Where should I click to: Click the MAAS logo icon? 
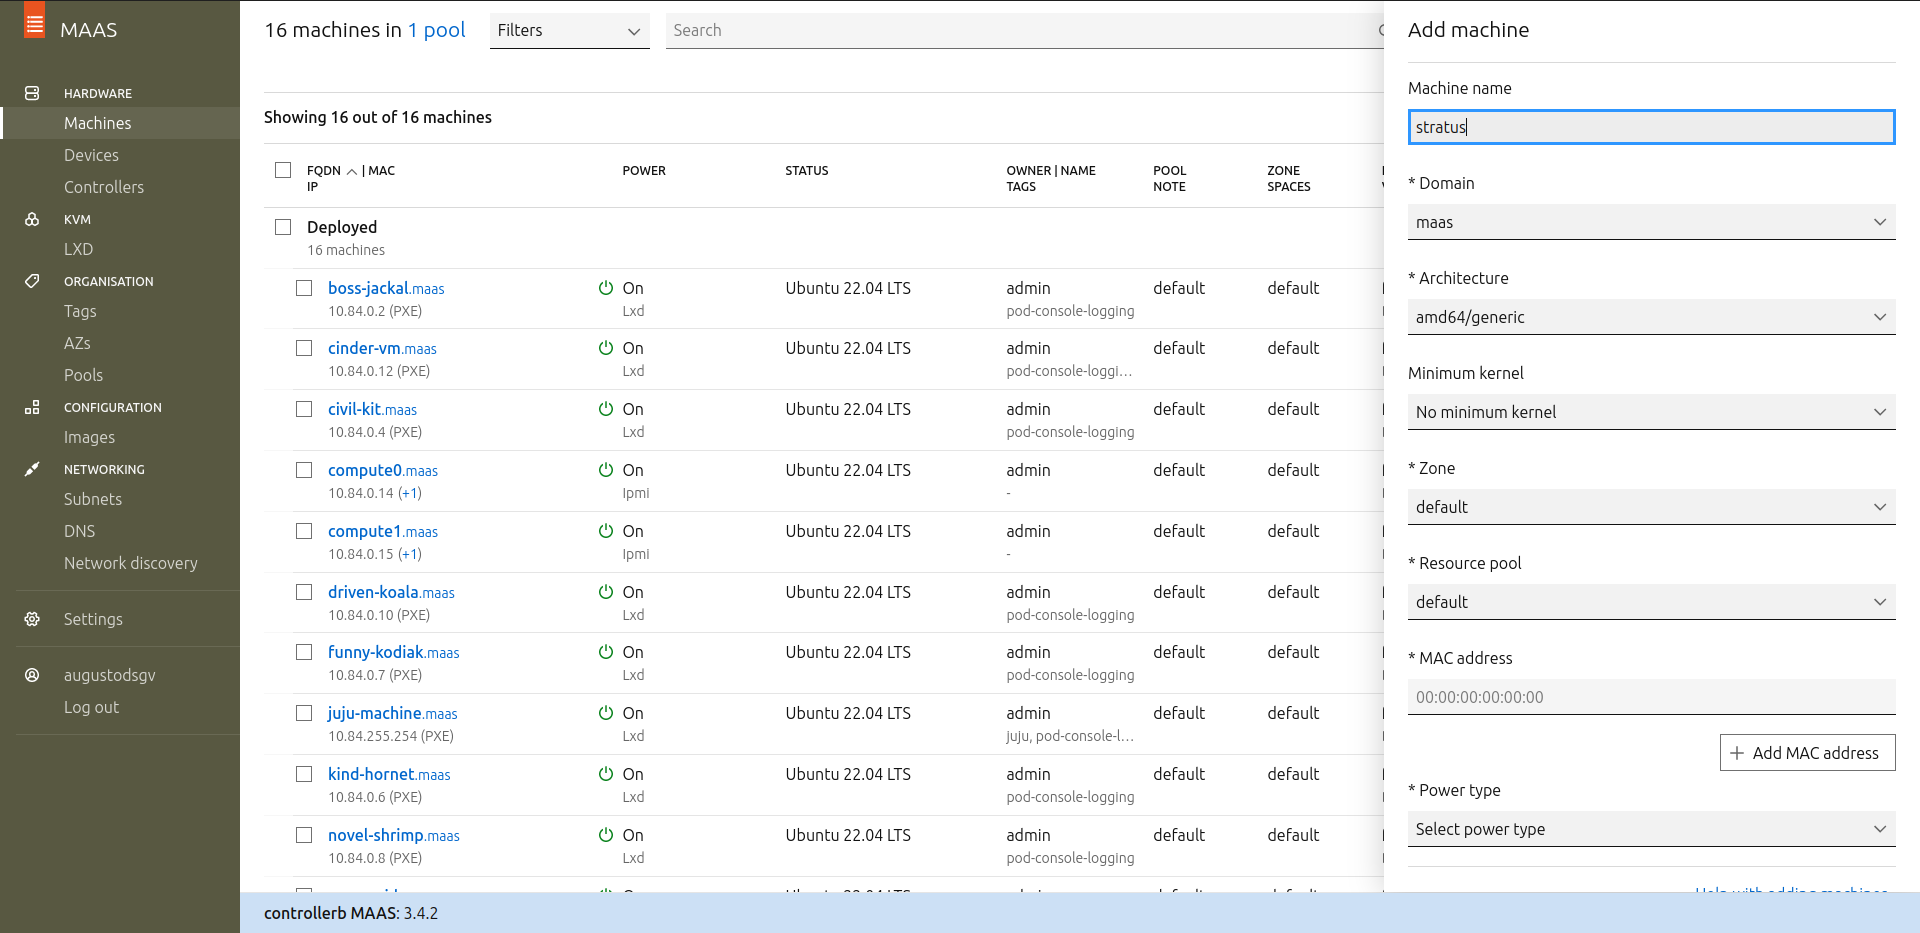click(x=34, y=21)
